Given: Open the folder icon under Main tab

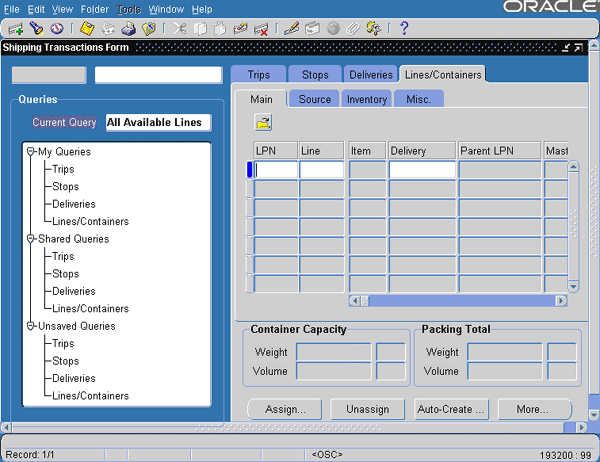Looking at the screenshot, I should [x=264, y=122].
